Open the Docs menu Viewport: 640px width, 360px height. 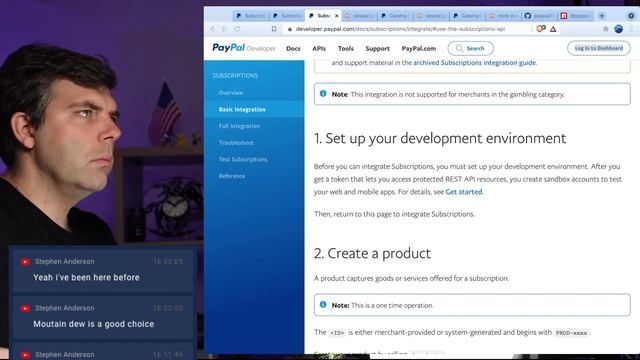pos(293,48)
